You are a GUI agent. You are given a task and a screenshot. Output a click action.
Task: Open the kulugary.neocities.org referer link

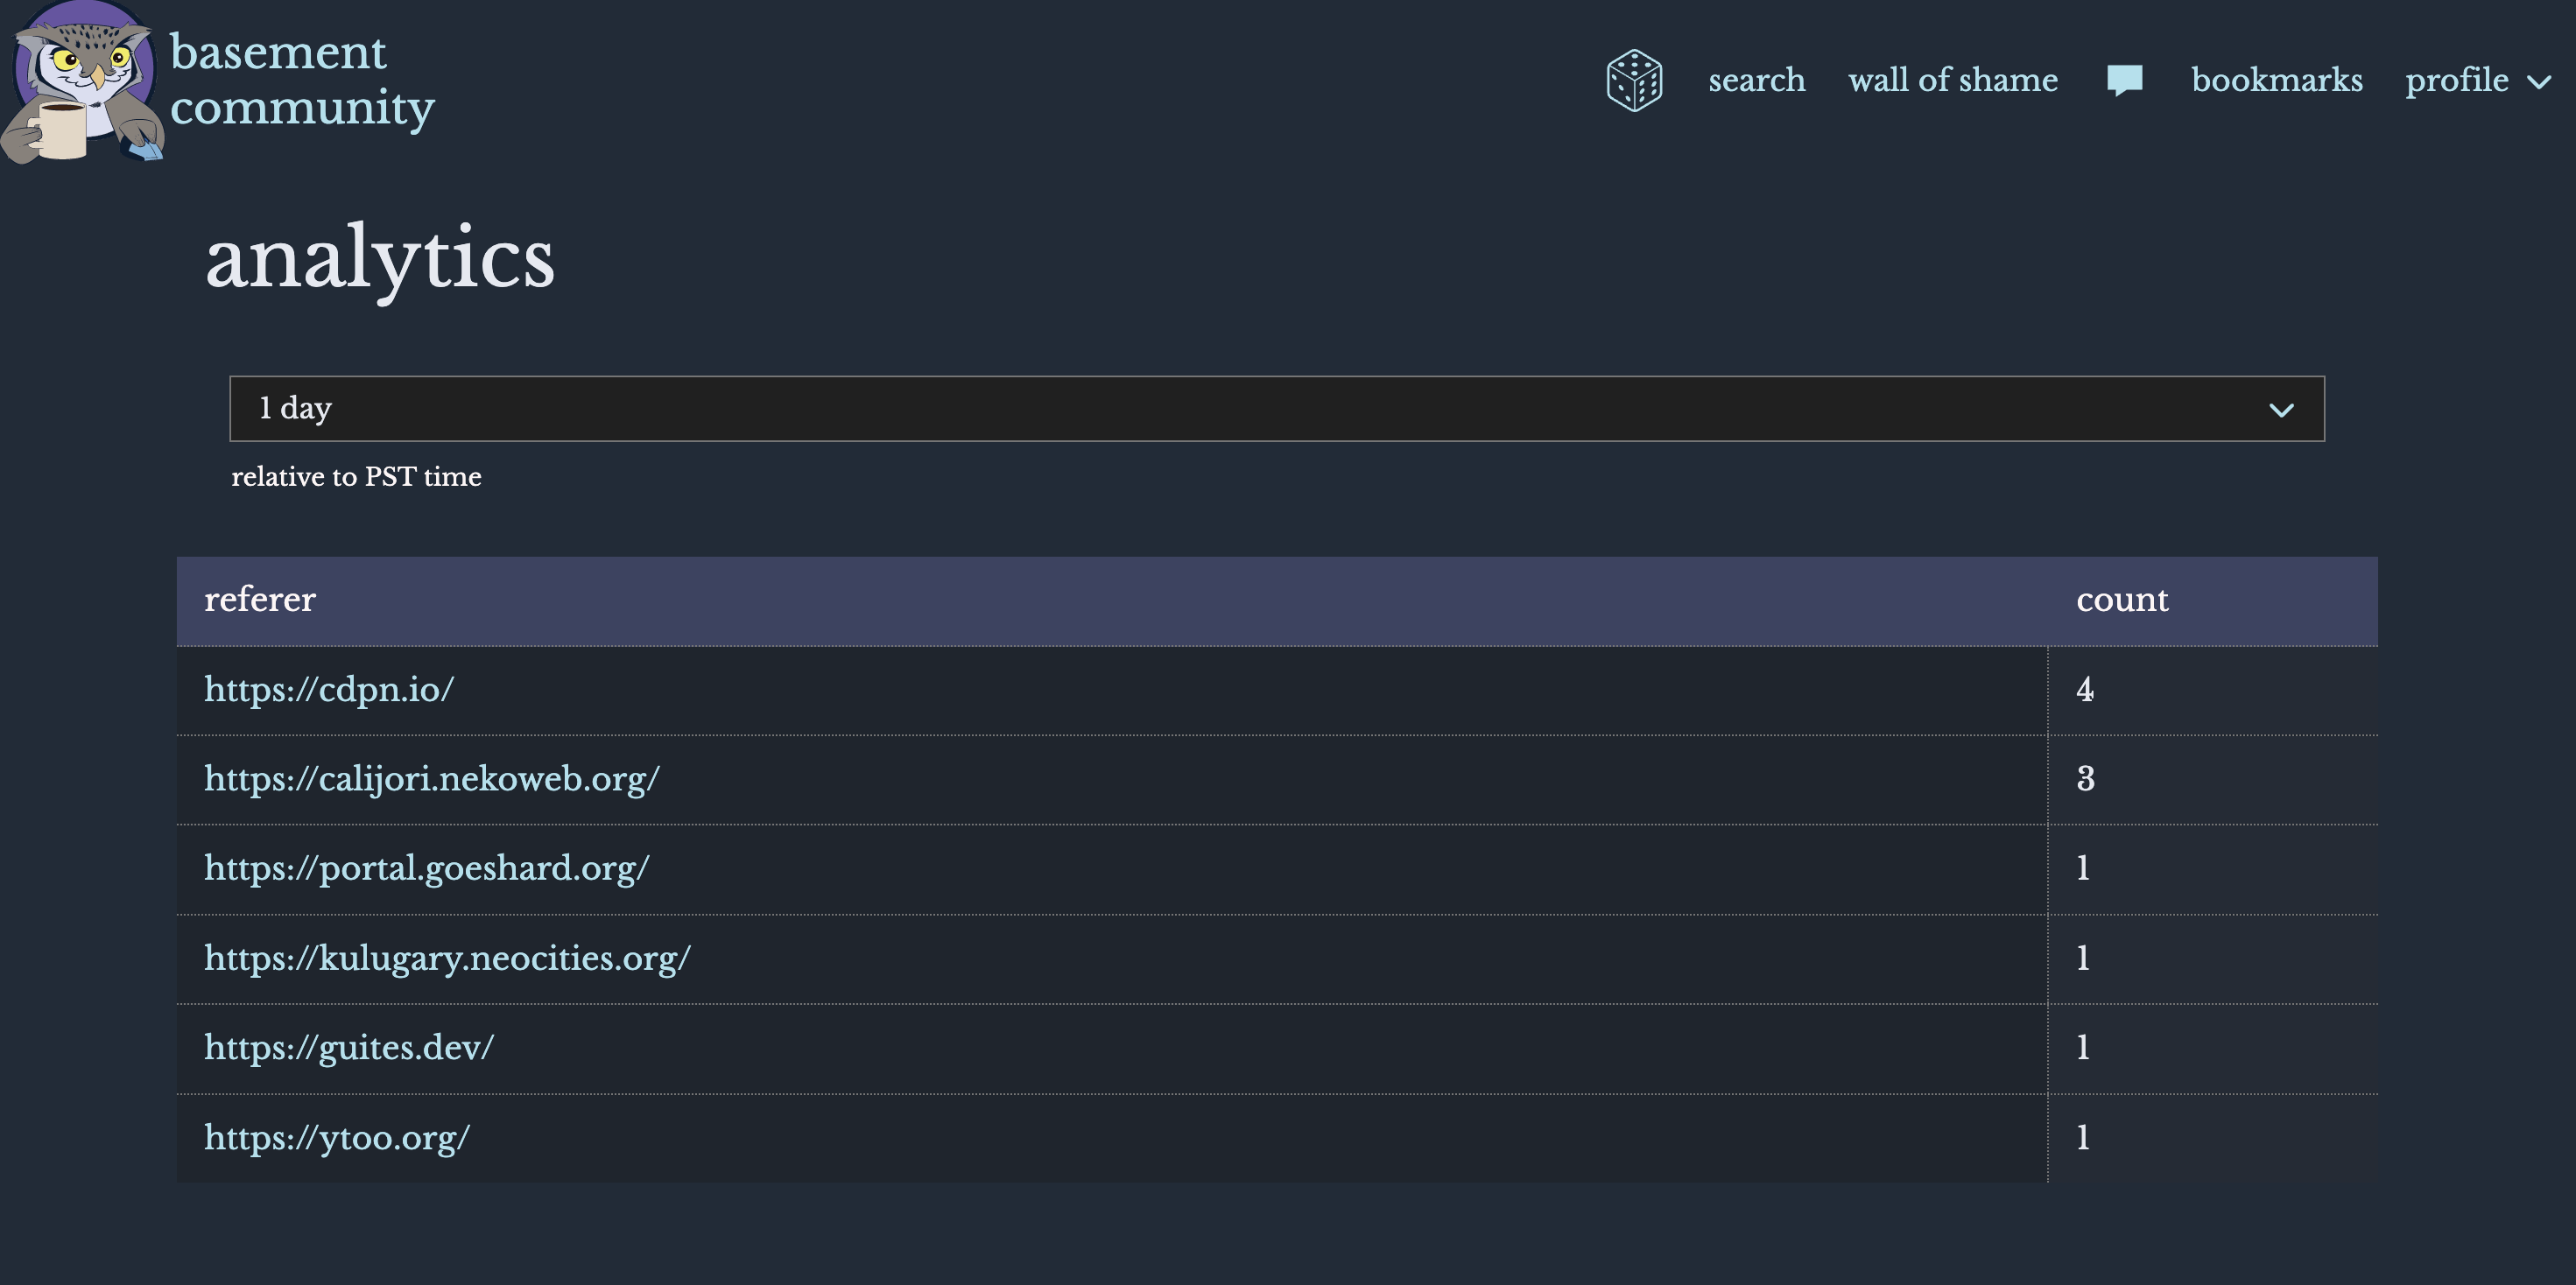tap(447, 958)
